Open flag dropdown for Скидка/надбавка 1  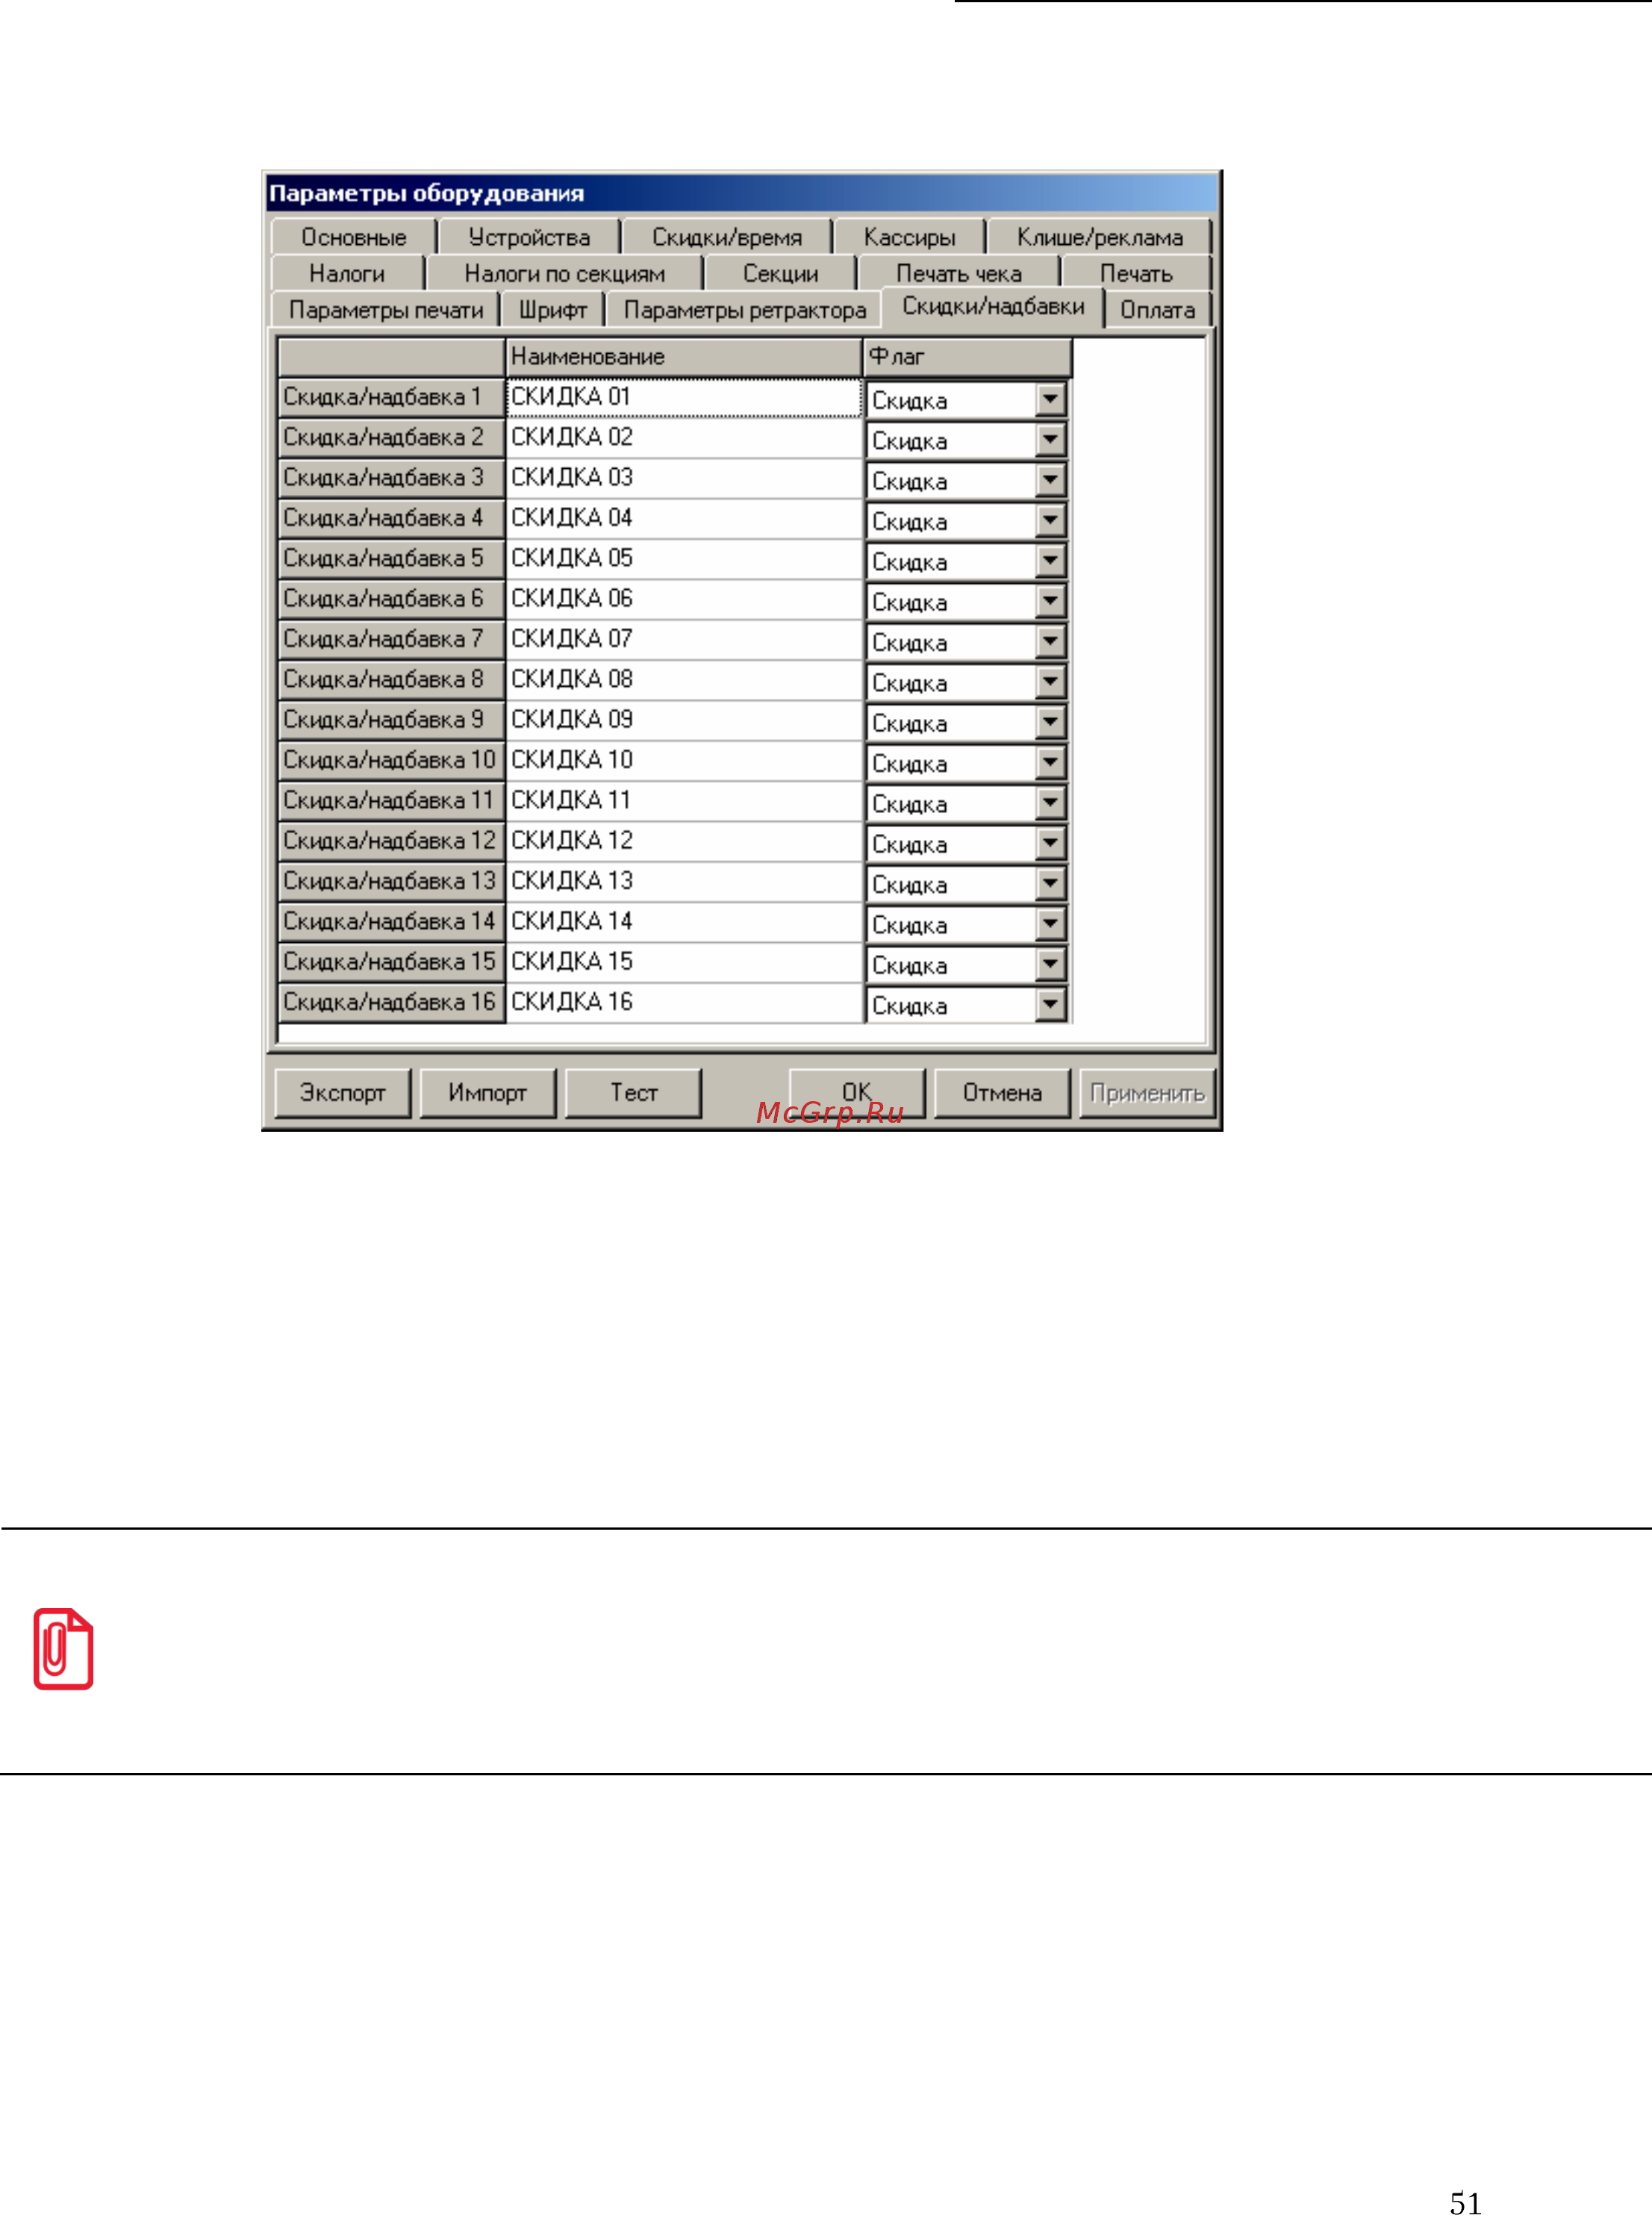pos(1050,400)
